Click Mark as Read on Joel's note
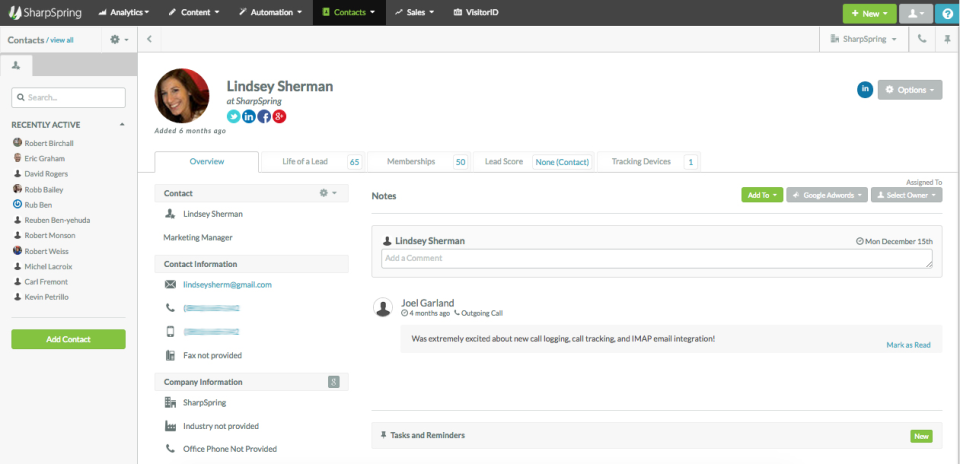The width and height of the screenshot is (960, 464). click(908, 345)
